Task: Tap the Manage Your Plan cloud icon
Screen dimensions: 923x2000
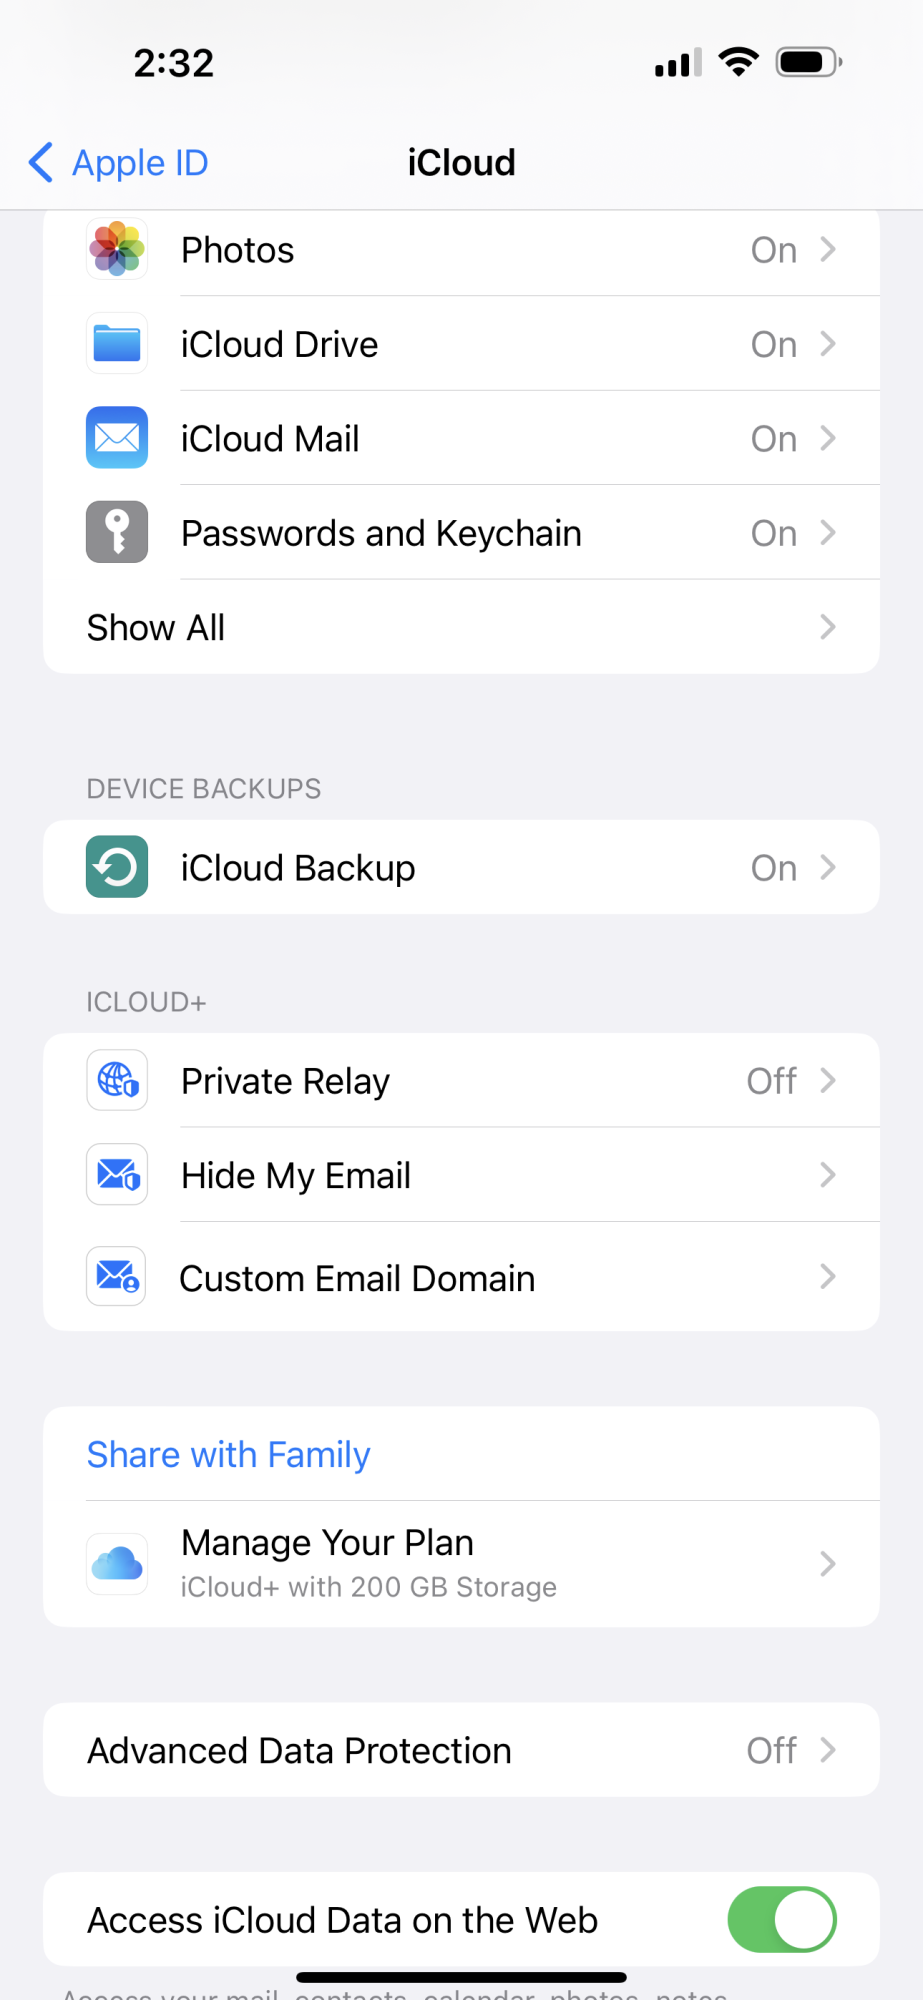Action: tap(117, 1563)
